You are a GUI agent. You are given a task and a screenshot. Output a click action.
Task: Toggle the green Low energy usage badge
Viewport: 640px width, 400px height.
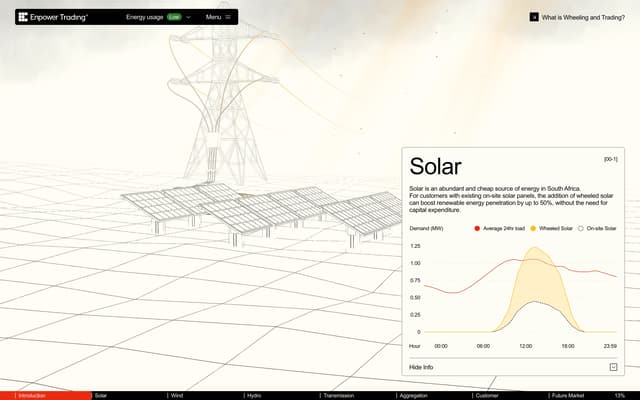tap(174, 17)
